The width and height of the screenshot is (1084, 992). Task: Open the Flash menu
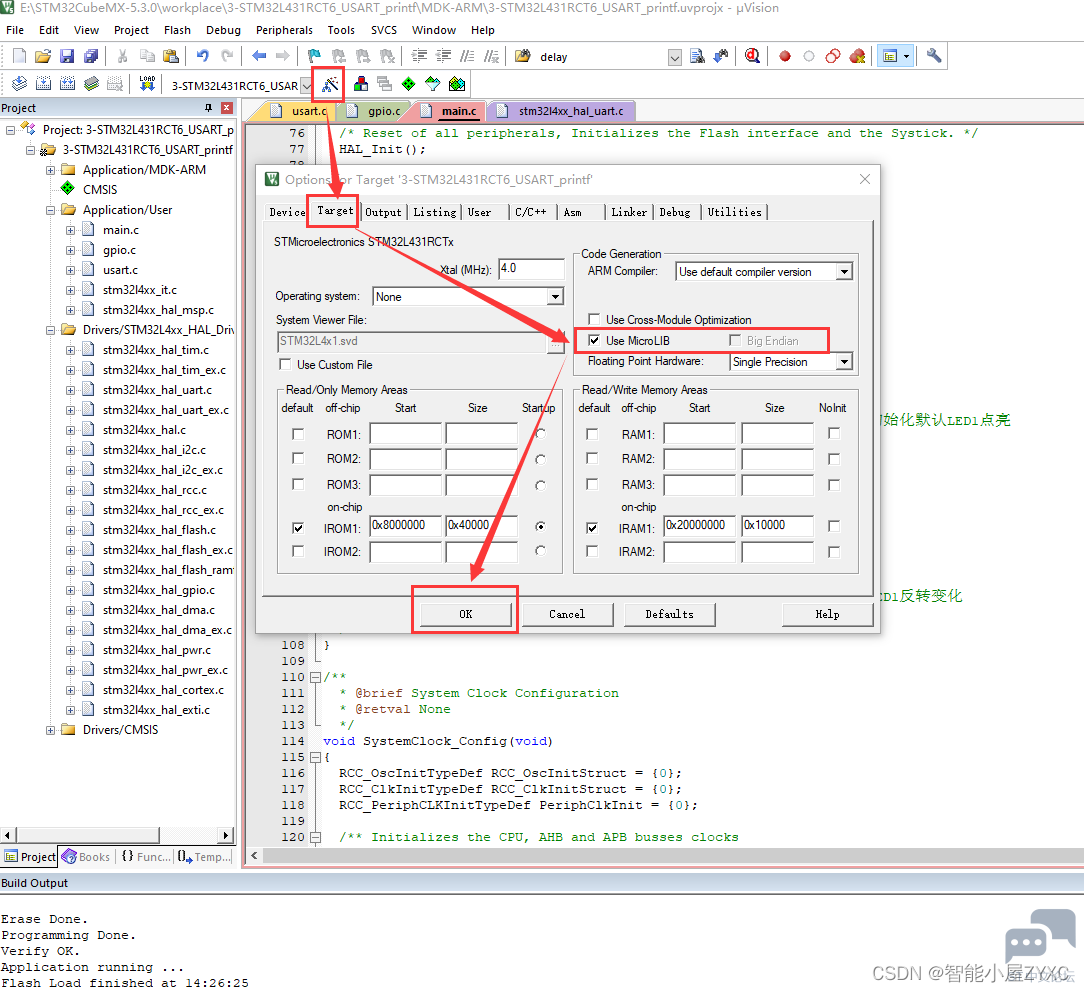point(177,30)
